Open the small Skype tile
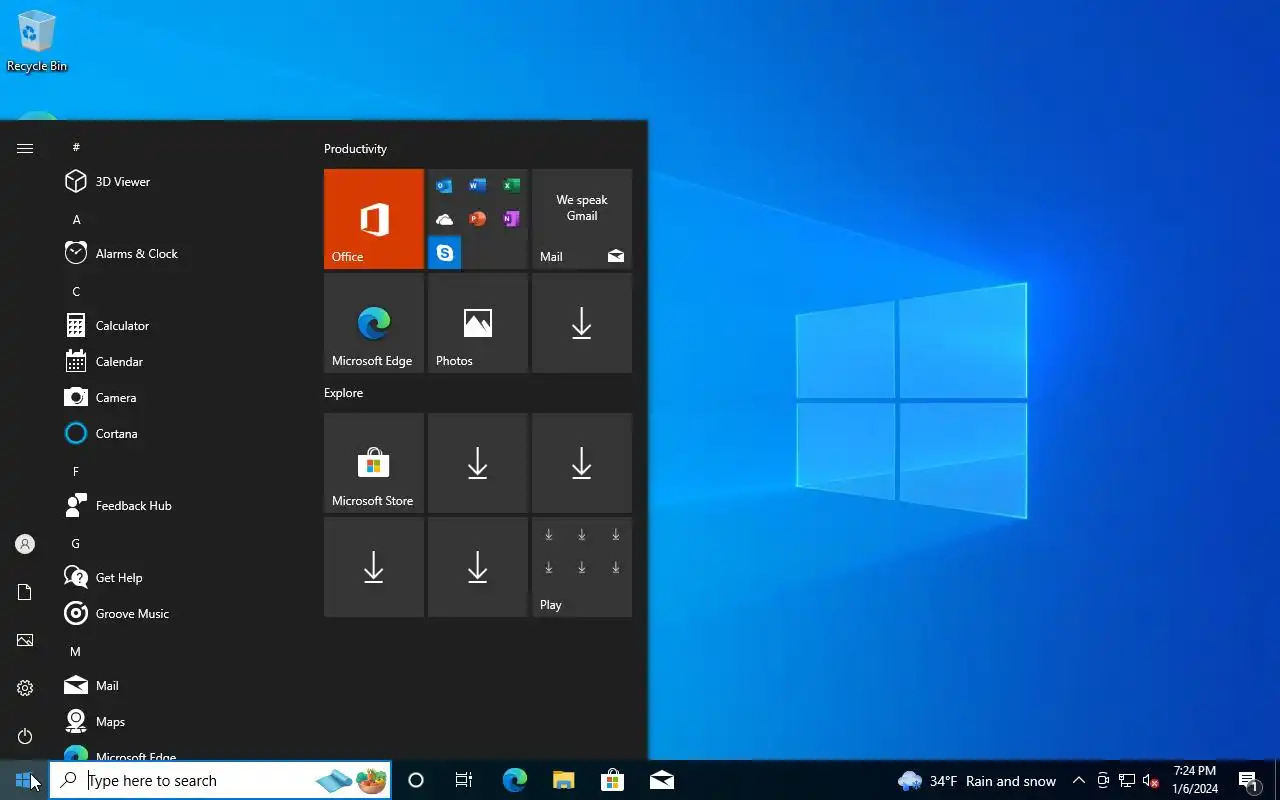The height and width of the screenshot is (800, 1280). 444,253
